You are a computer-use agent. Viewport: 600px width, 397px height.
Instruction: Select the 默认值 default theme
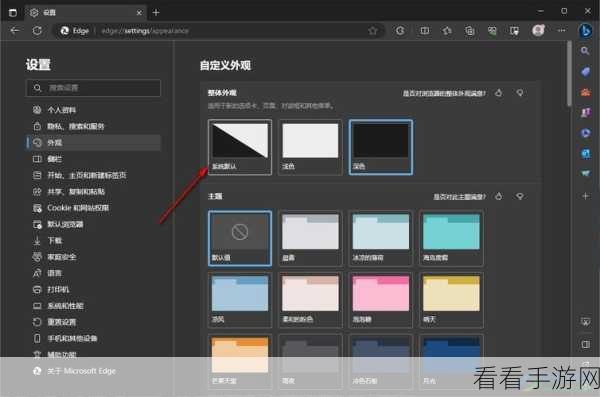240,238
